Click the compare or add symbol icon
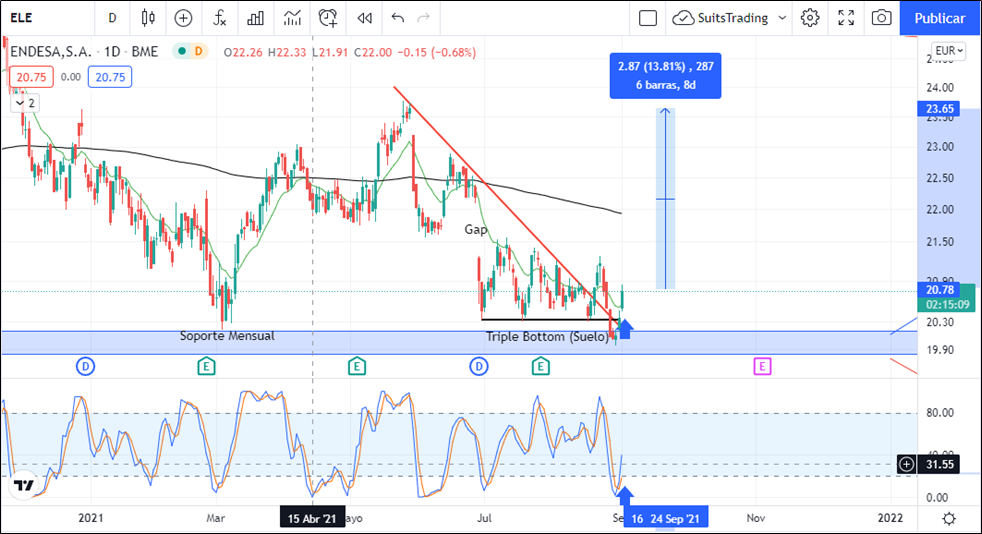 pos(183,18)
